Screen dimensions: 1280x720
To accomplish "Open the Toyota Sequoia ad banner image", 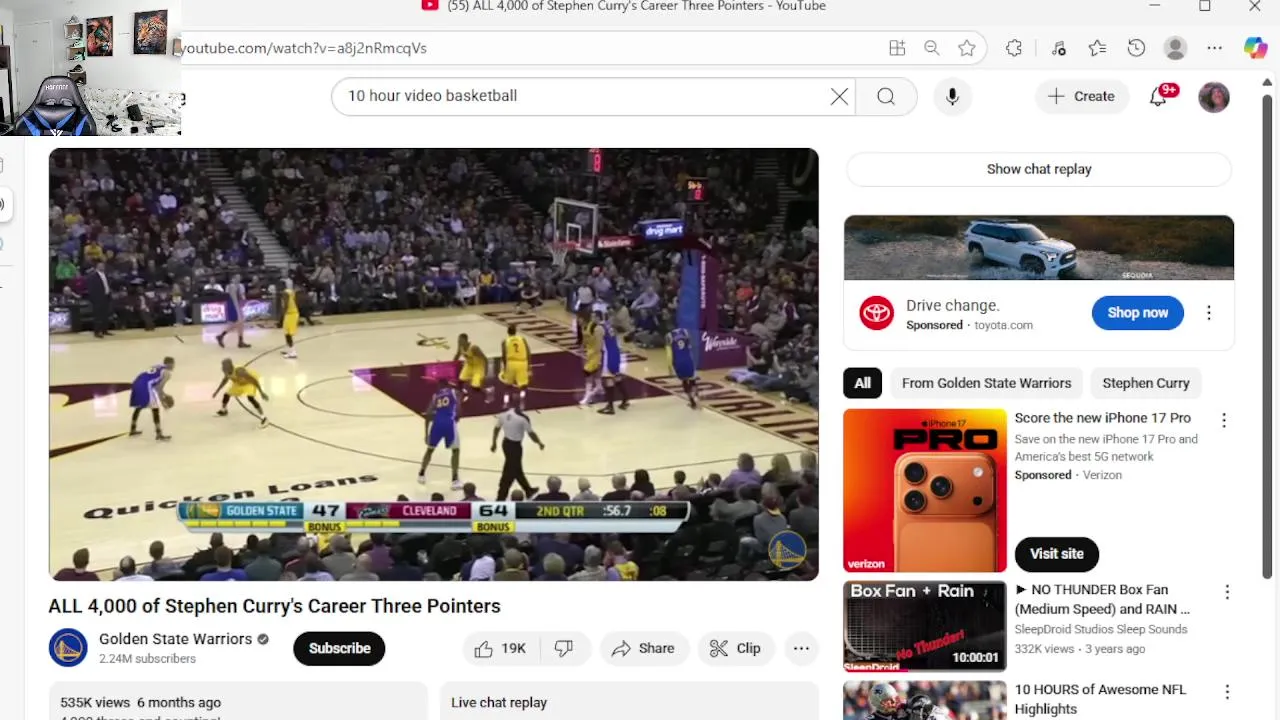I will [1038, 248].
